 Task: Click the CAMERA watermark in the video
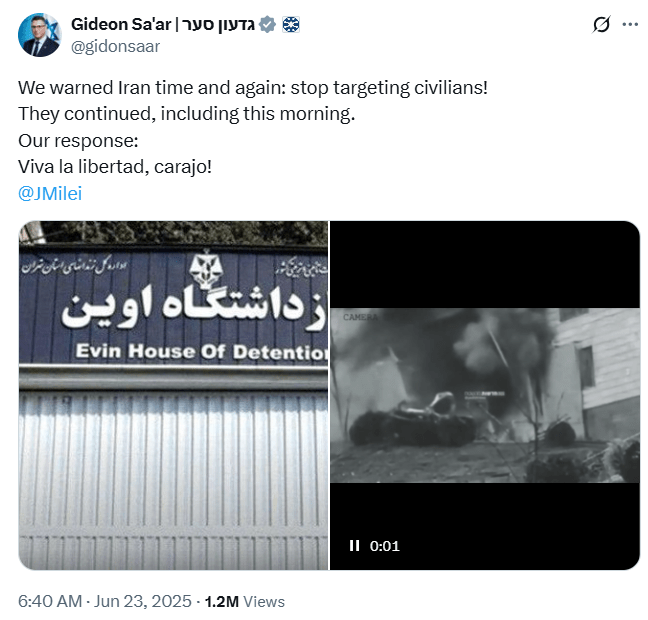(360, 317)
